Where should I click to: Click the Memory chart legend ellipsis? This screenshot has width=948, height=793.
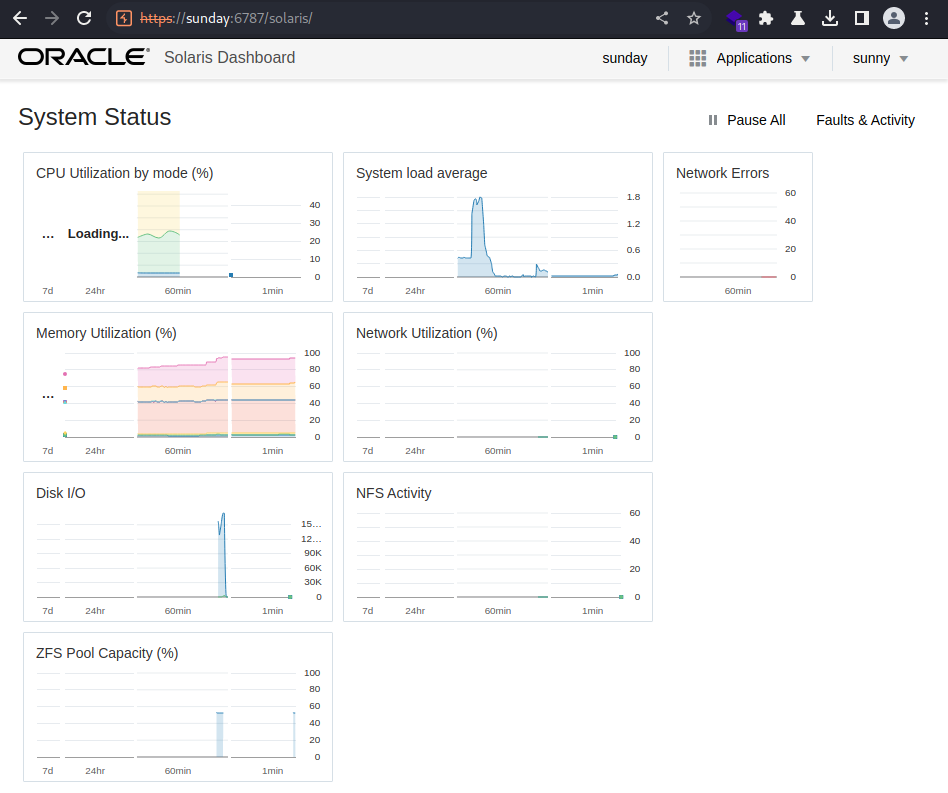tap(48, 396)
